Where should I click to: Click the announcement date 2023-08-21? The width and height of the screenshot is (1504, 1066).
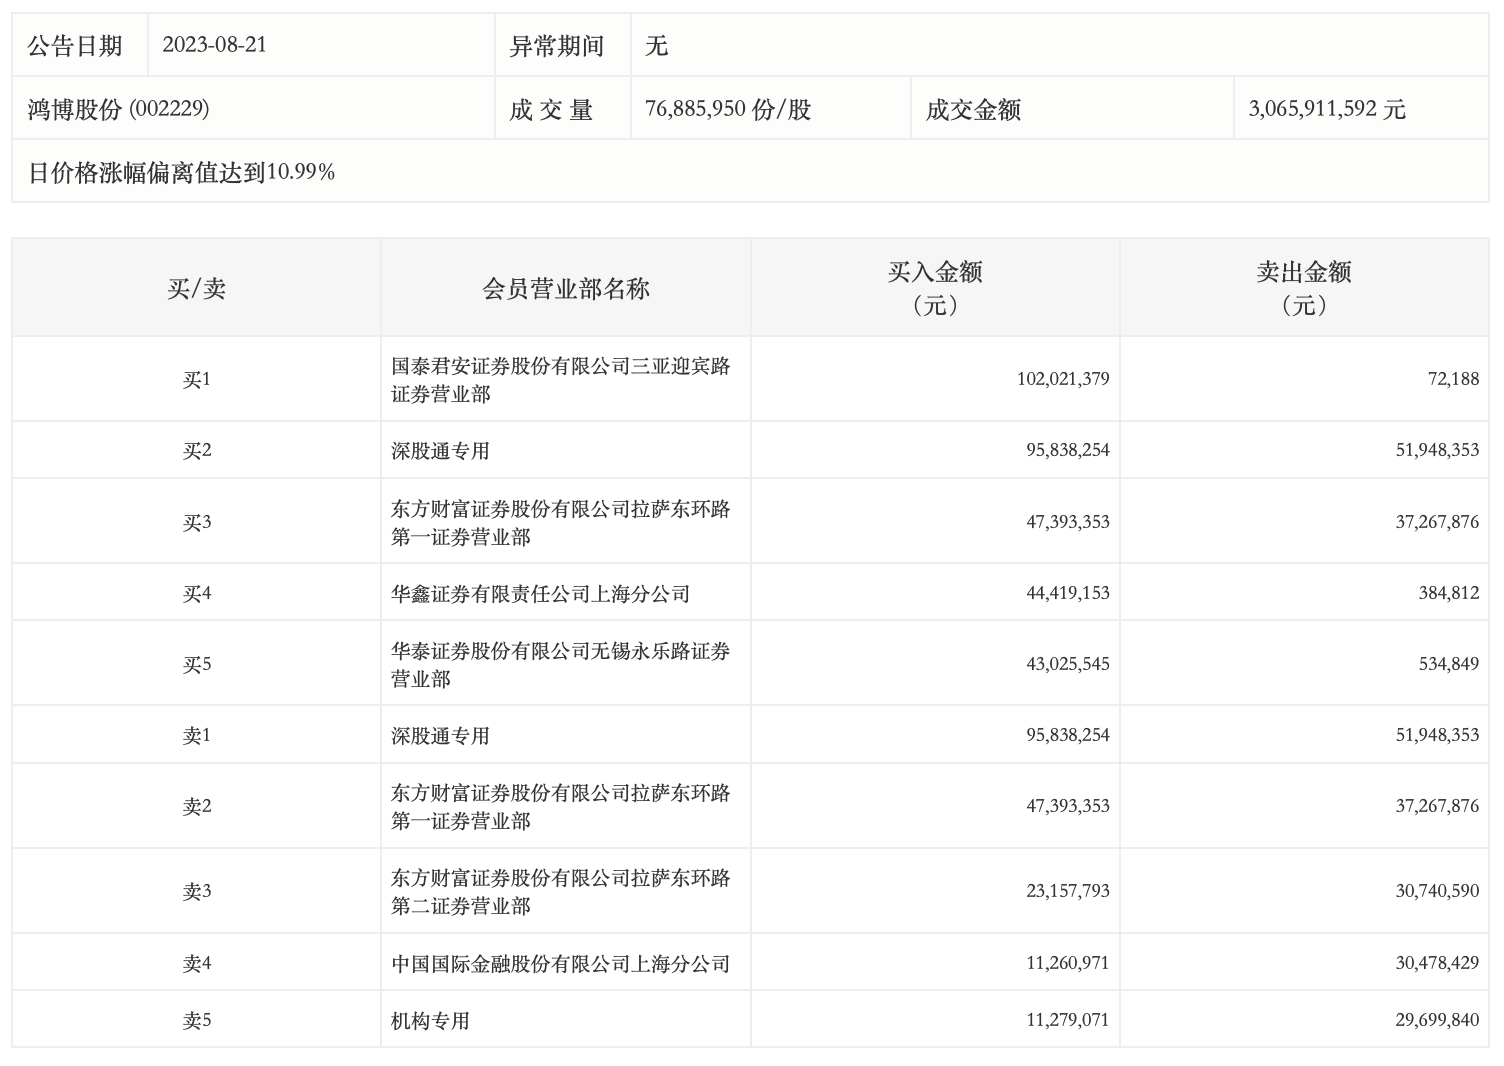(214, 45)
